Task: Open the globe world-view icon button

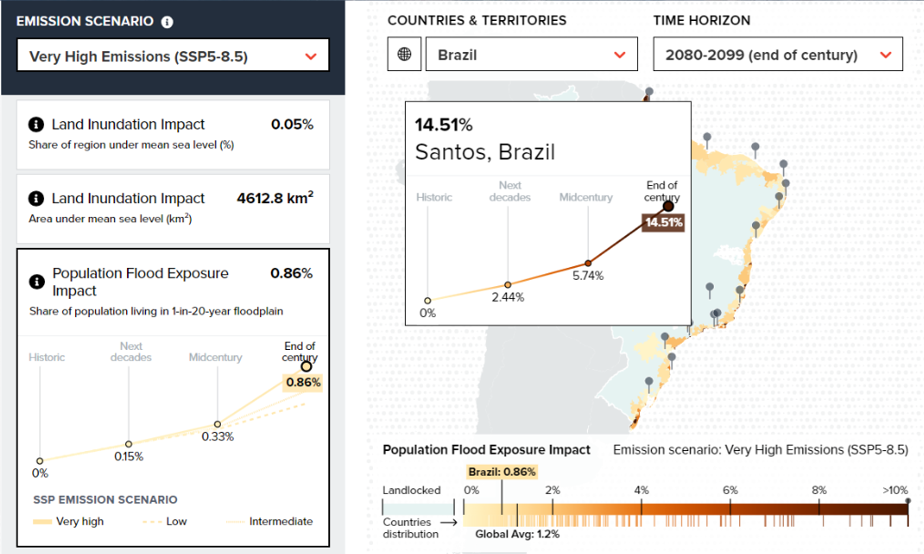Action: tap(404, 54)
